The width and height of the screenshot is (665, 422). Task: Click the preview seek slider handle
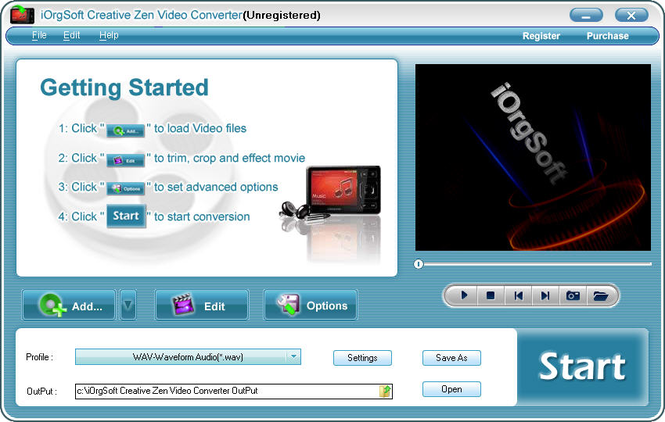[419, 264]
